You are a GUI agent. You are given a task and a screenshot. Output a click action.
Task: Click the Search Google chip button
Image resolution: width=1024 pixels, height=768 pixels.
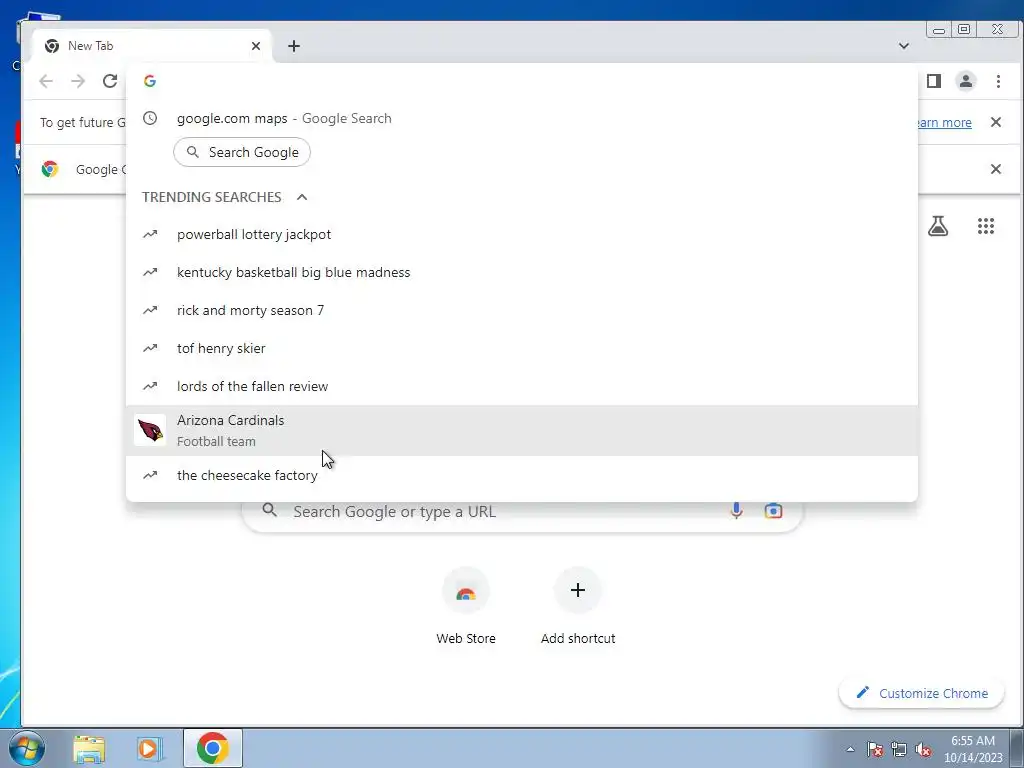(242, 152)
